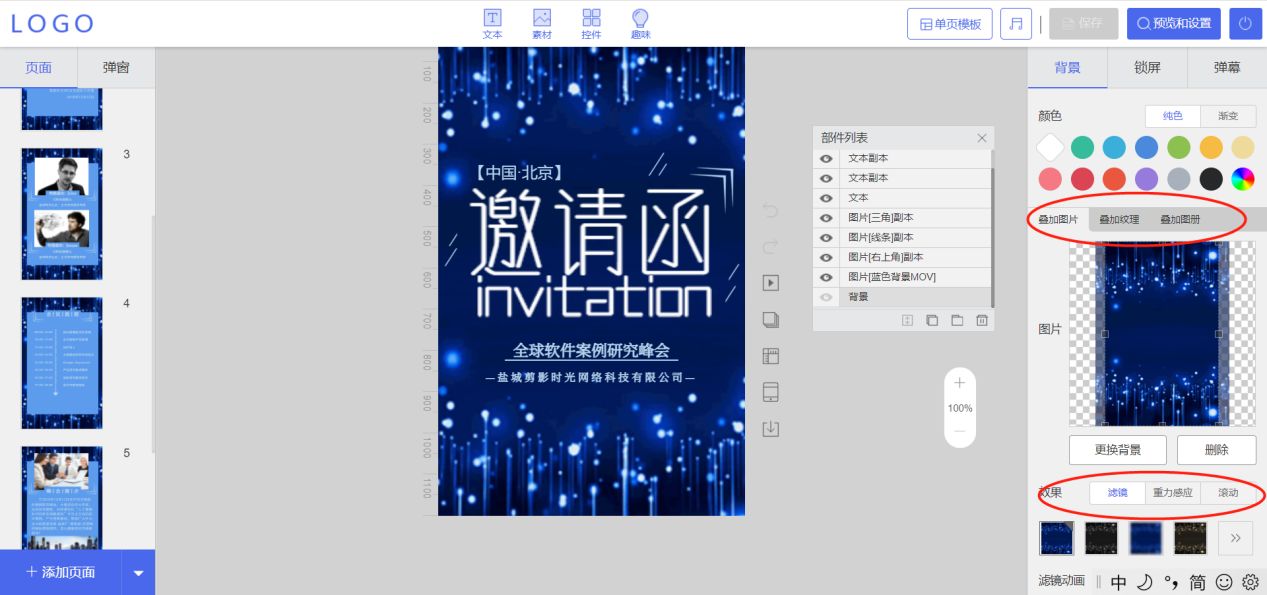Switch to the 弹窗 tab
Viewport: 1267px width, 595px height.
116,68
